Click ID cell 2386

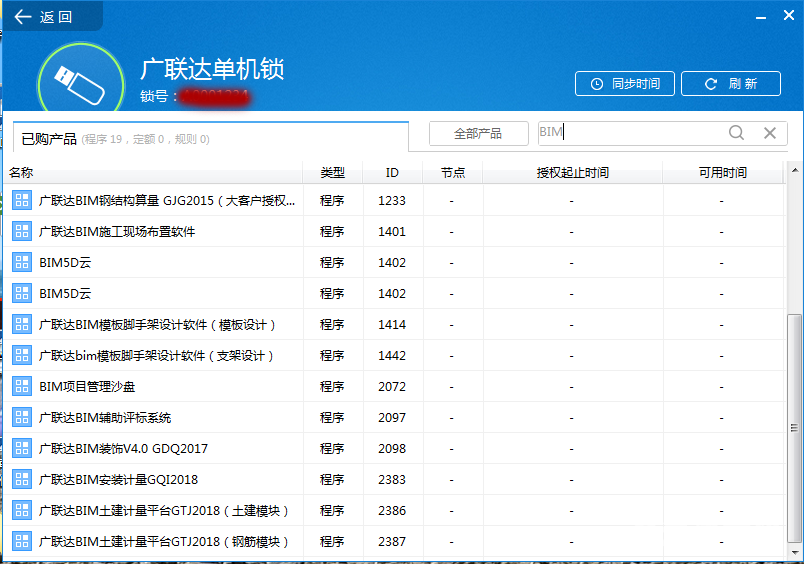(392, 511)
